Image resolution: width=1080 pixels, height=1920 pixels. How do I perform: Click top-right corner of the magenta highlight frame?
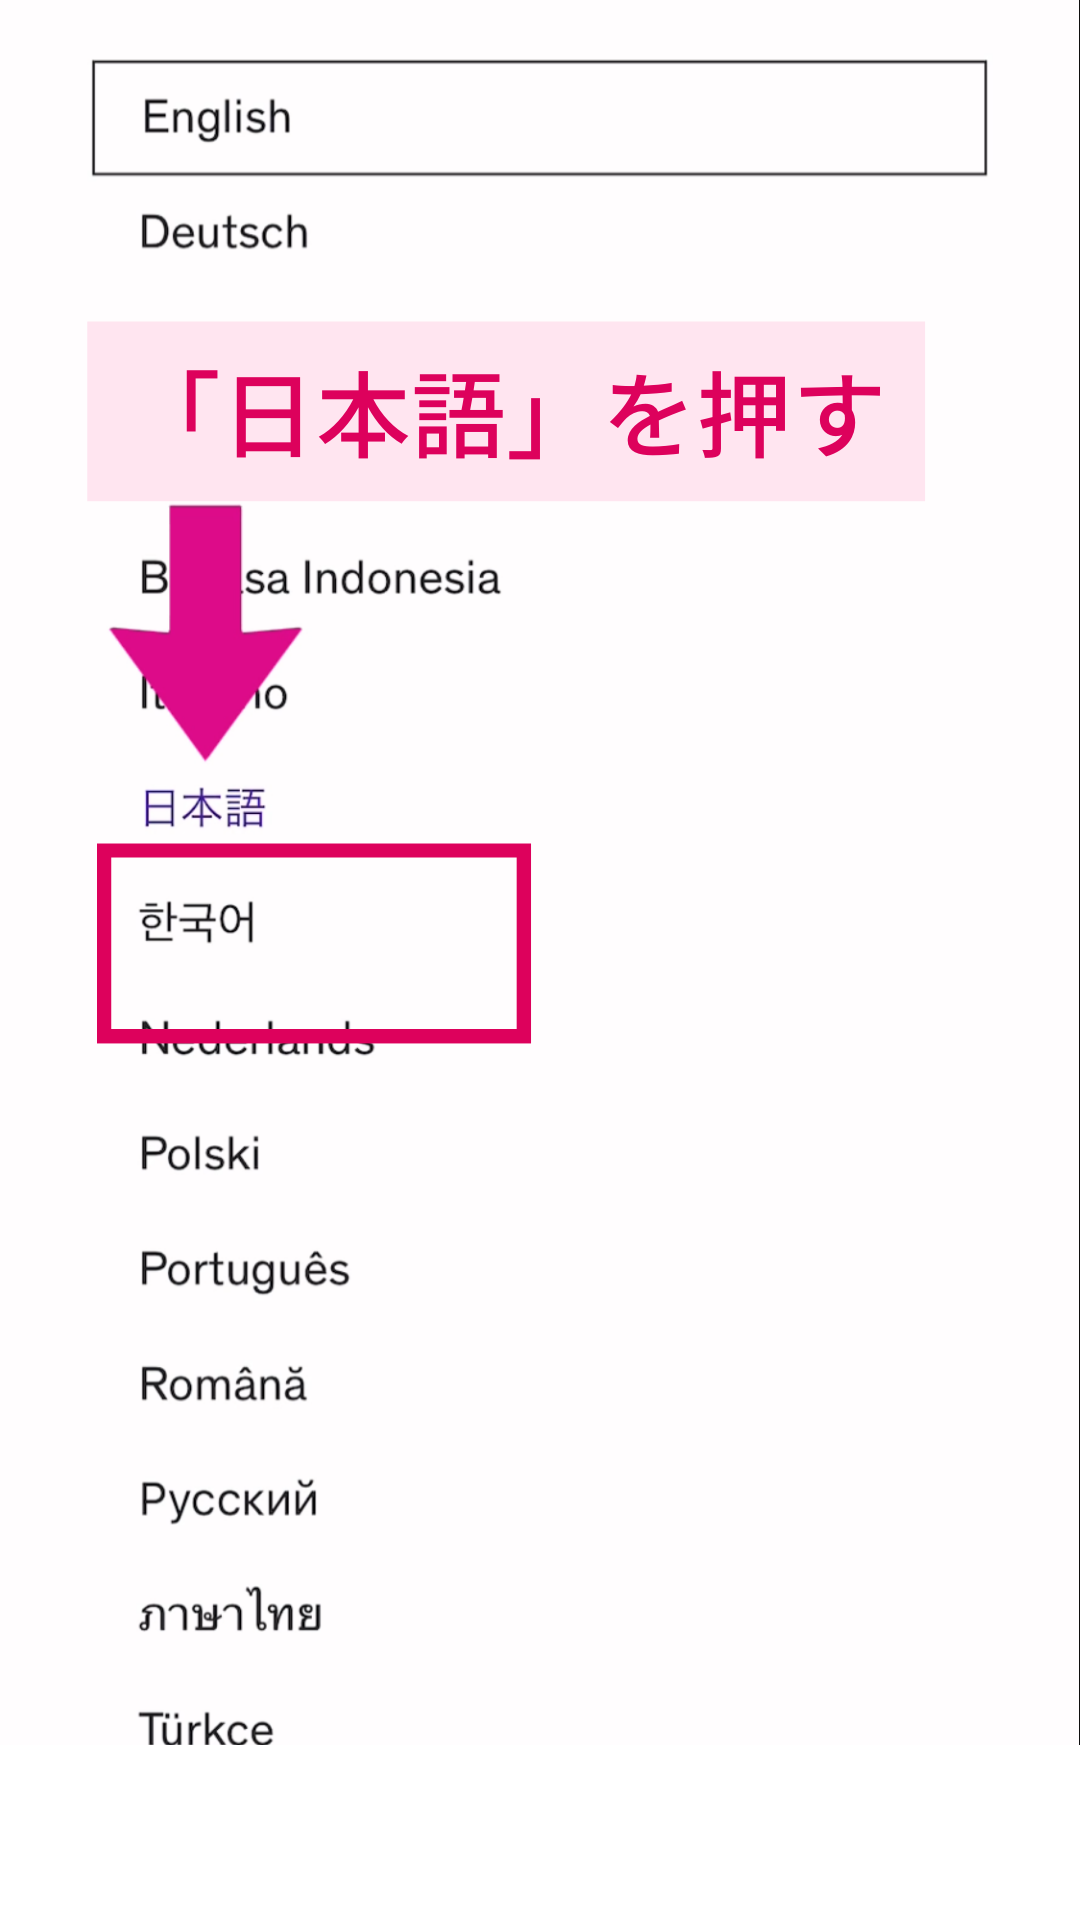523,852
